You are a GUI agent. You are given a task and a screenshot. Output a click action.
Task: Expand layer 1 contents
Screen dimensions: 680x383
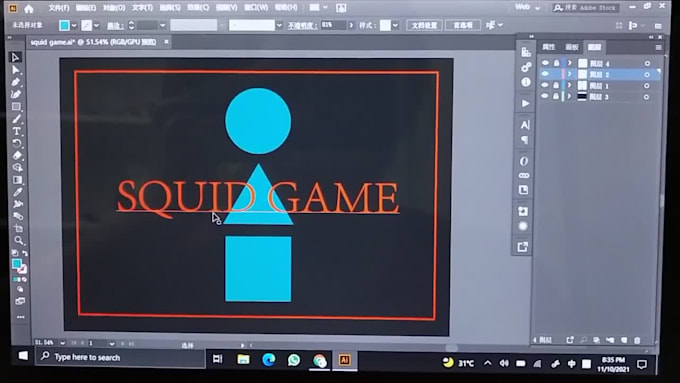pyautogui.click(x=569, y=85)
